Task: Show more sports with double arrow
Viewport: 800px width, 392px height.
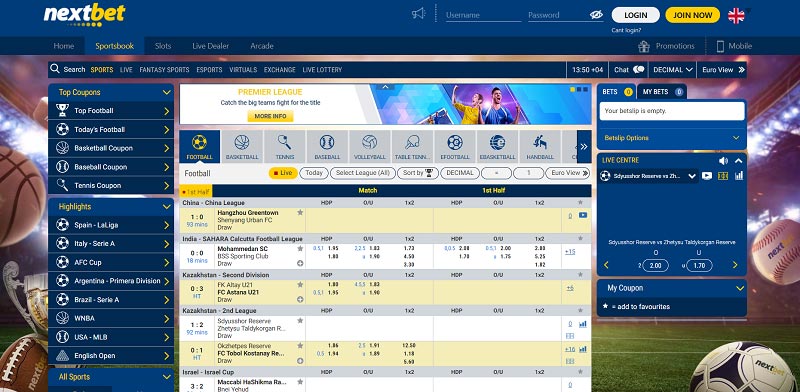Action: (x=584, y=146)
